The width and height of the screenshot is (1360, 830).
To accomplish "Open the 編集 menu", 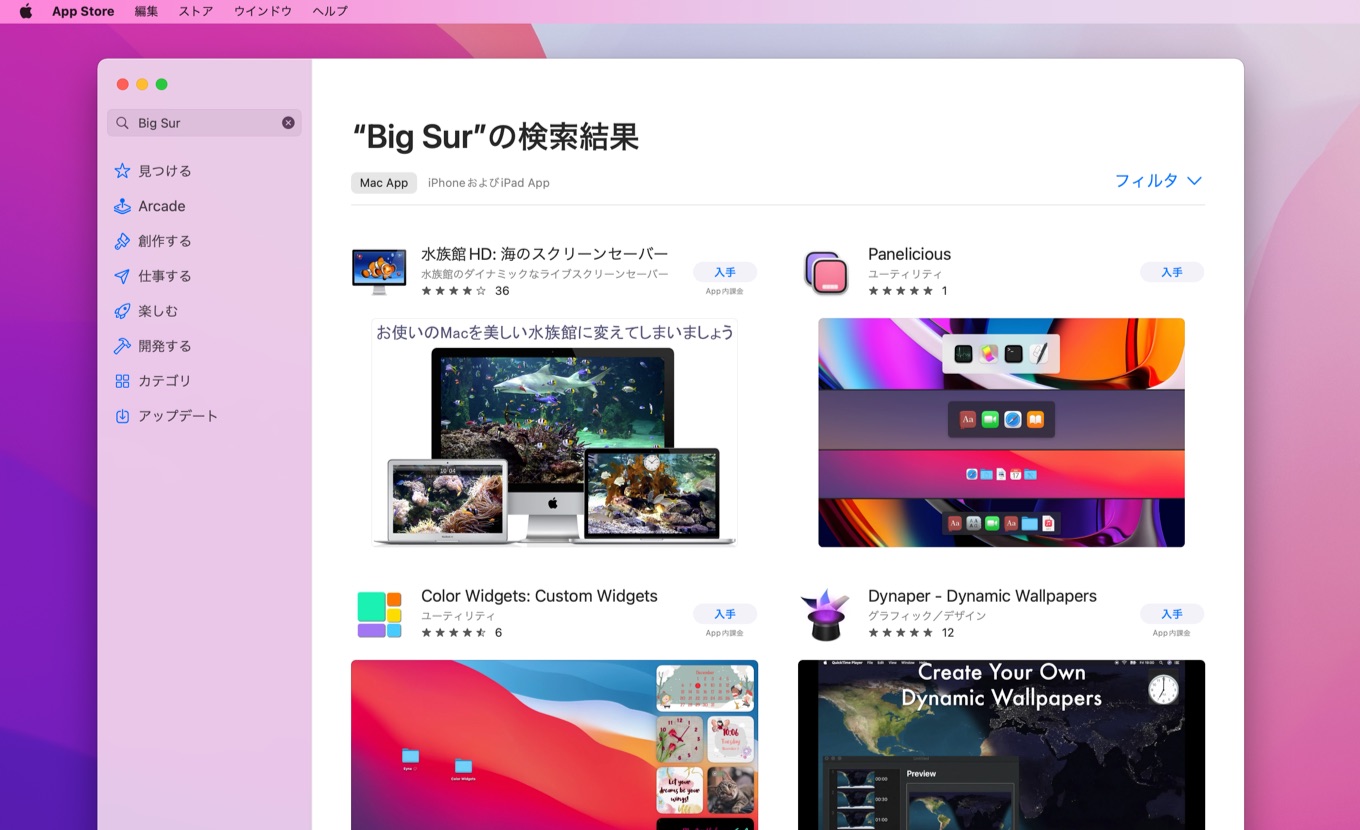I will [x=146, y=11].
